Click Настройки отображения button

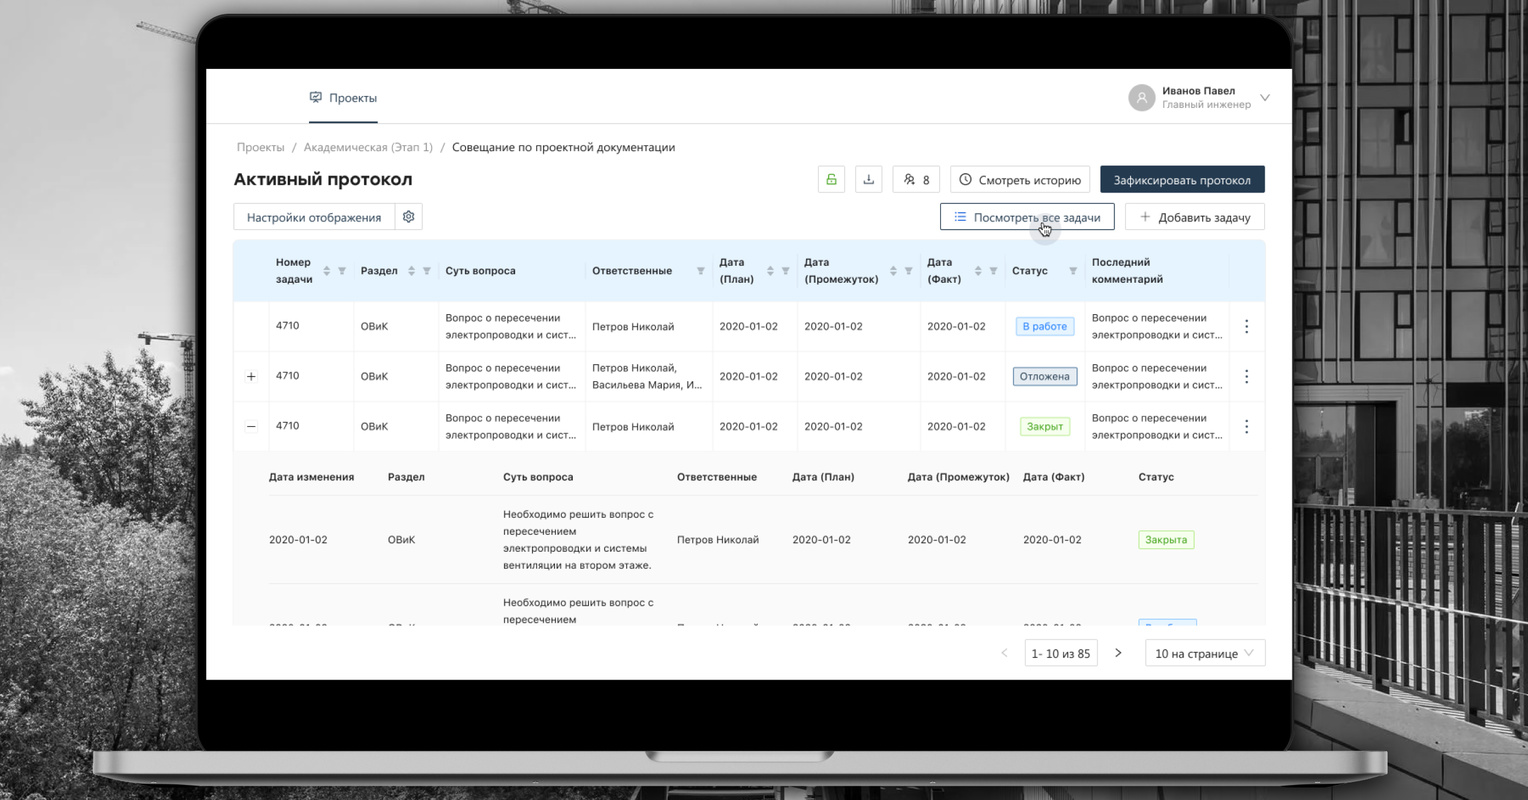click(x=314, y=217)
